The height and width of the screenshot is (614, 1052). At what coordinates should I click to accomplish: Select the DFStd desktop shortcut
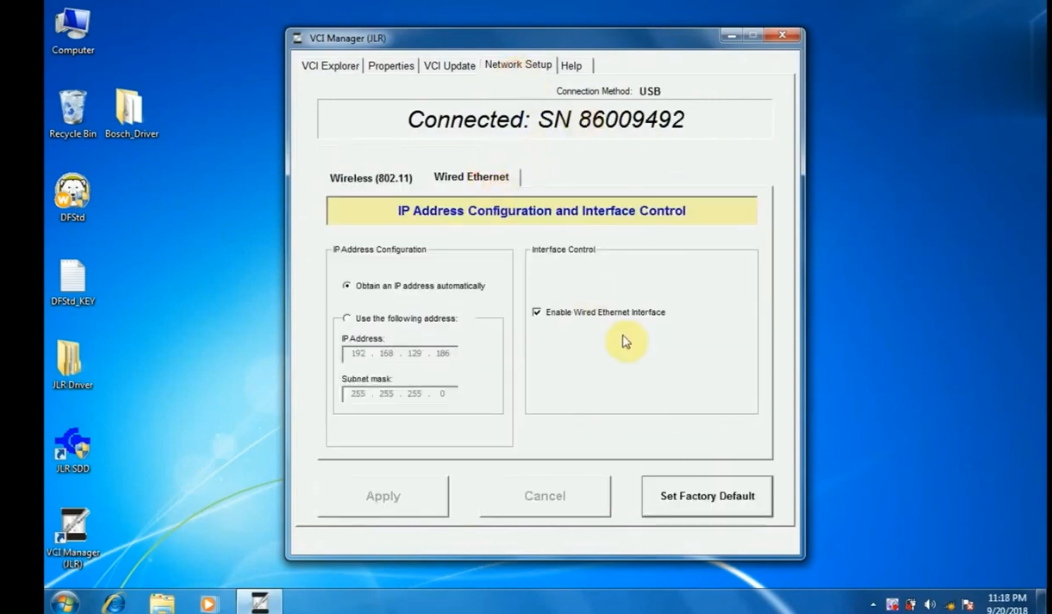72,198
